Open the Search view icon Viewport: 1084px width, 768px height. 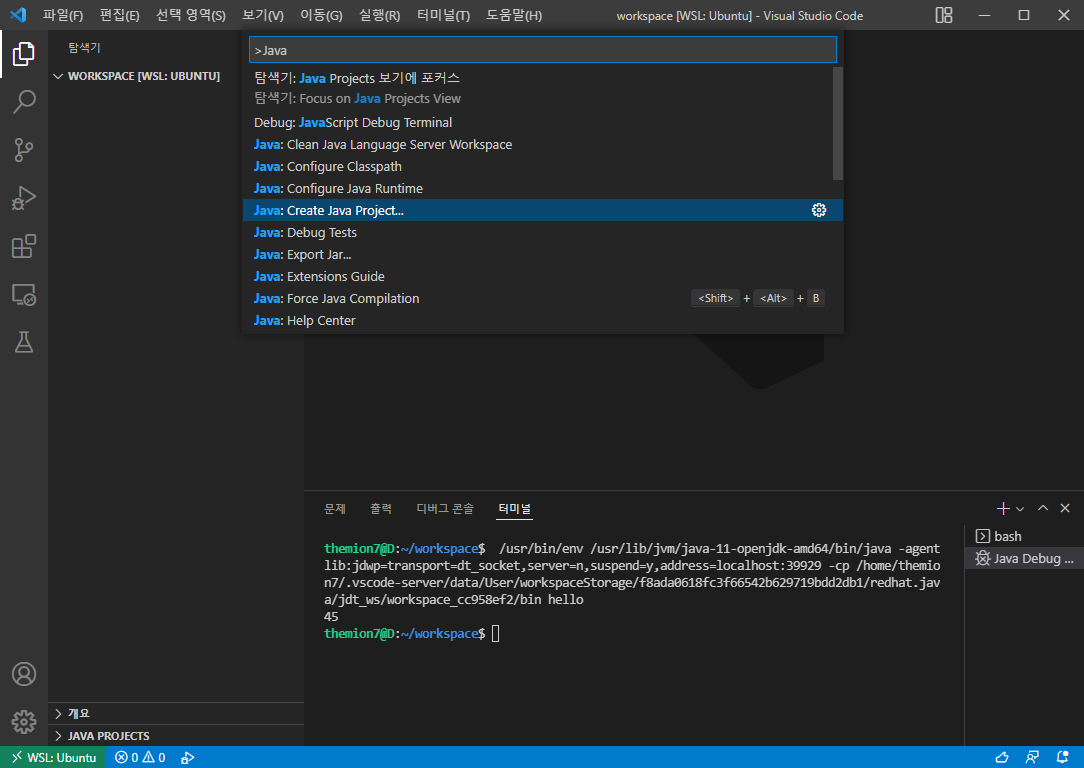(x=24, y=102)
